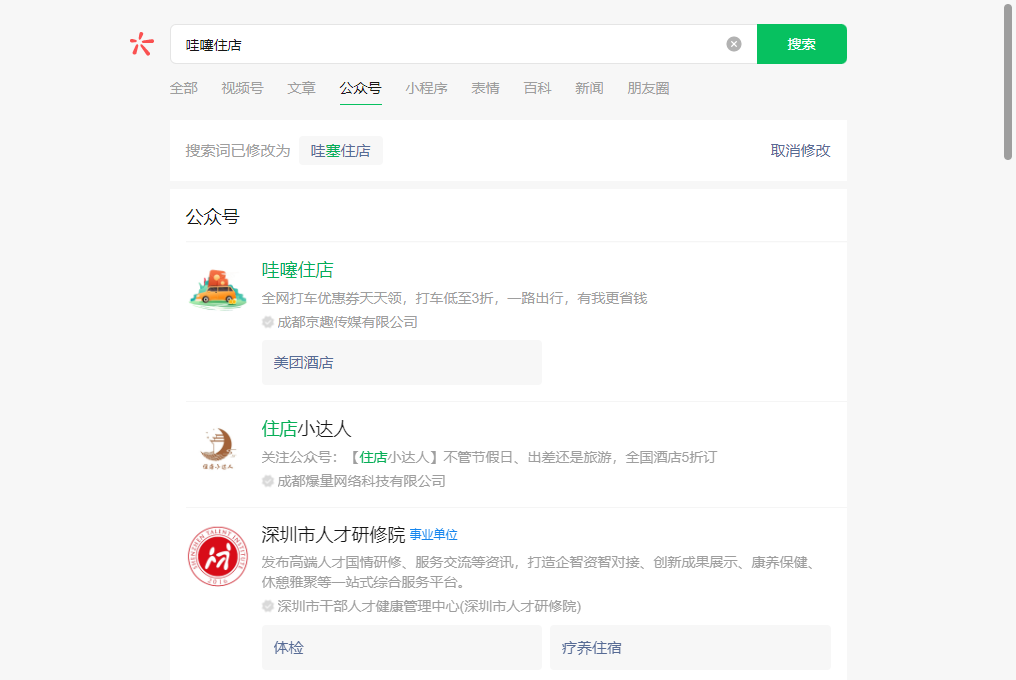This screenshot has height=680, width=1016.
Task: Select the 公众号 tab
Action: pyautogui.click(x=360, y=88)
